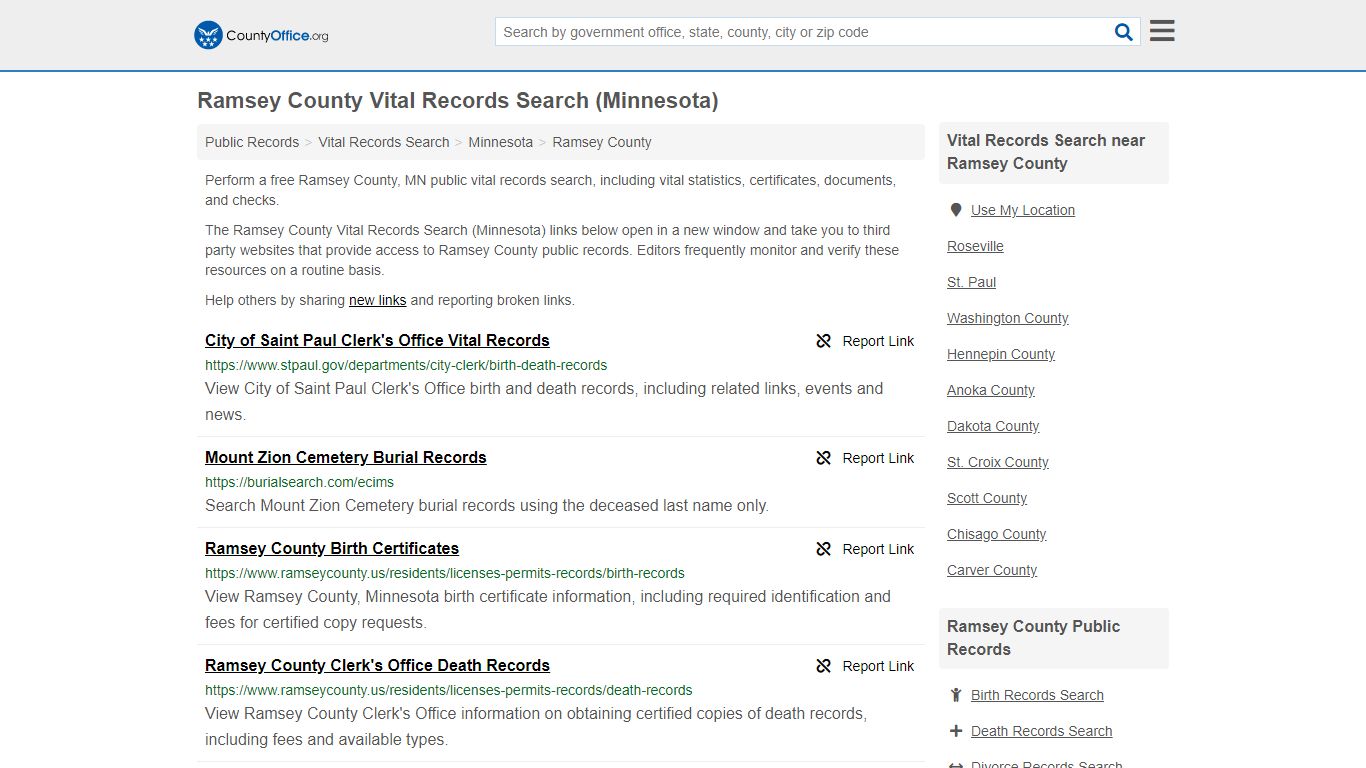Visit the ramseycounty.us birth-records URL

pyautogui.click(x=445, y=573)
